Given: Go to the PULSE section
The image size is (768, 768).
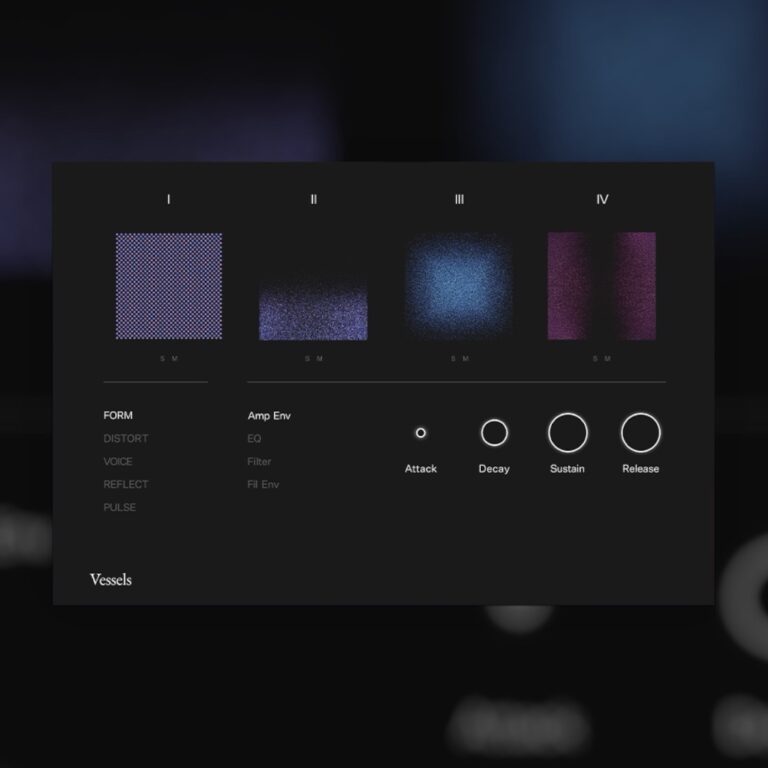Looking at the screenshot, I should coord(120,507).
